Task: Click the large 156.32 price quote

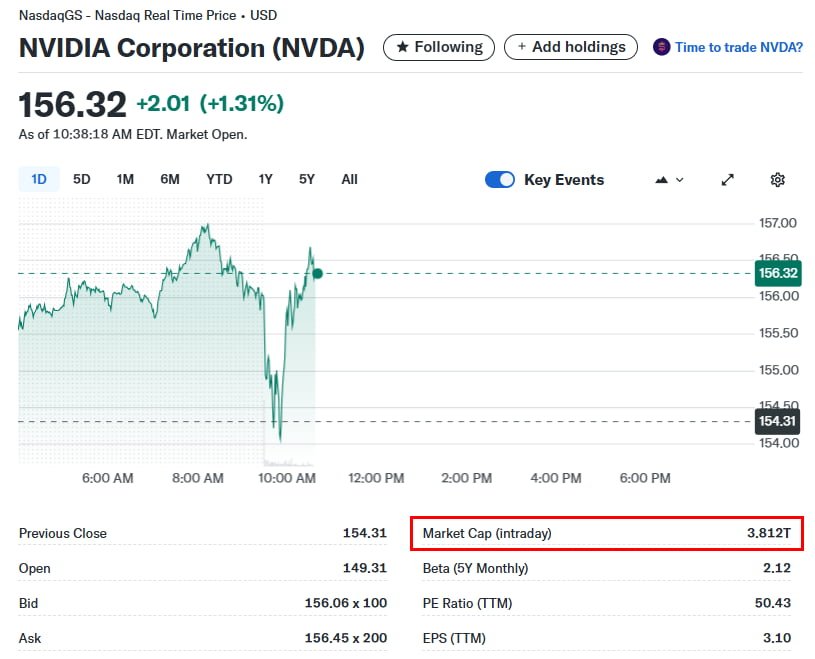Action: 72,104
